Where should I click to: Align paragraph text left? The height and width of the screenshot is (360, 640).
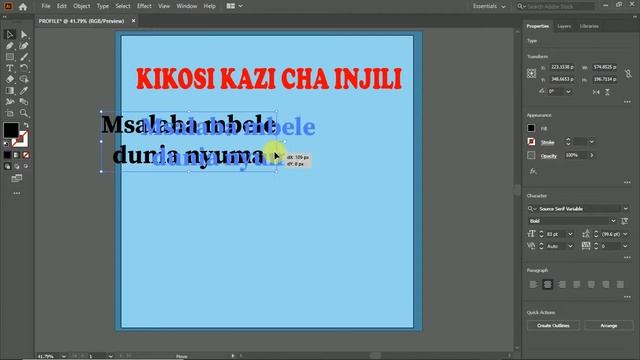coord(533,284)
